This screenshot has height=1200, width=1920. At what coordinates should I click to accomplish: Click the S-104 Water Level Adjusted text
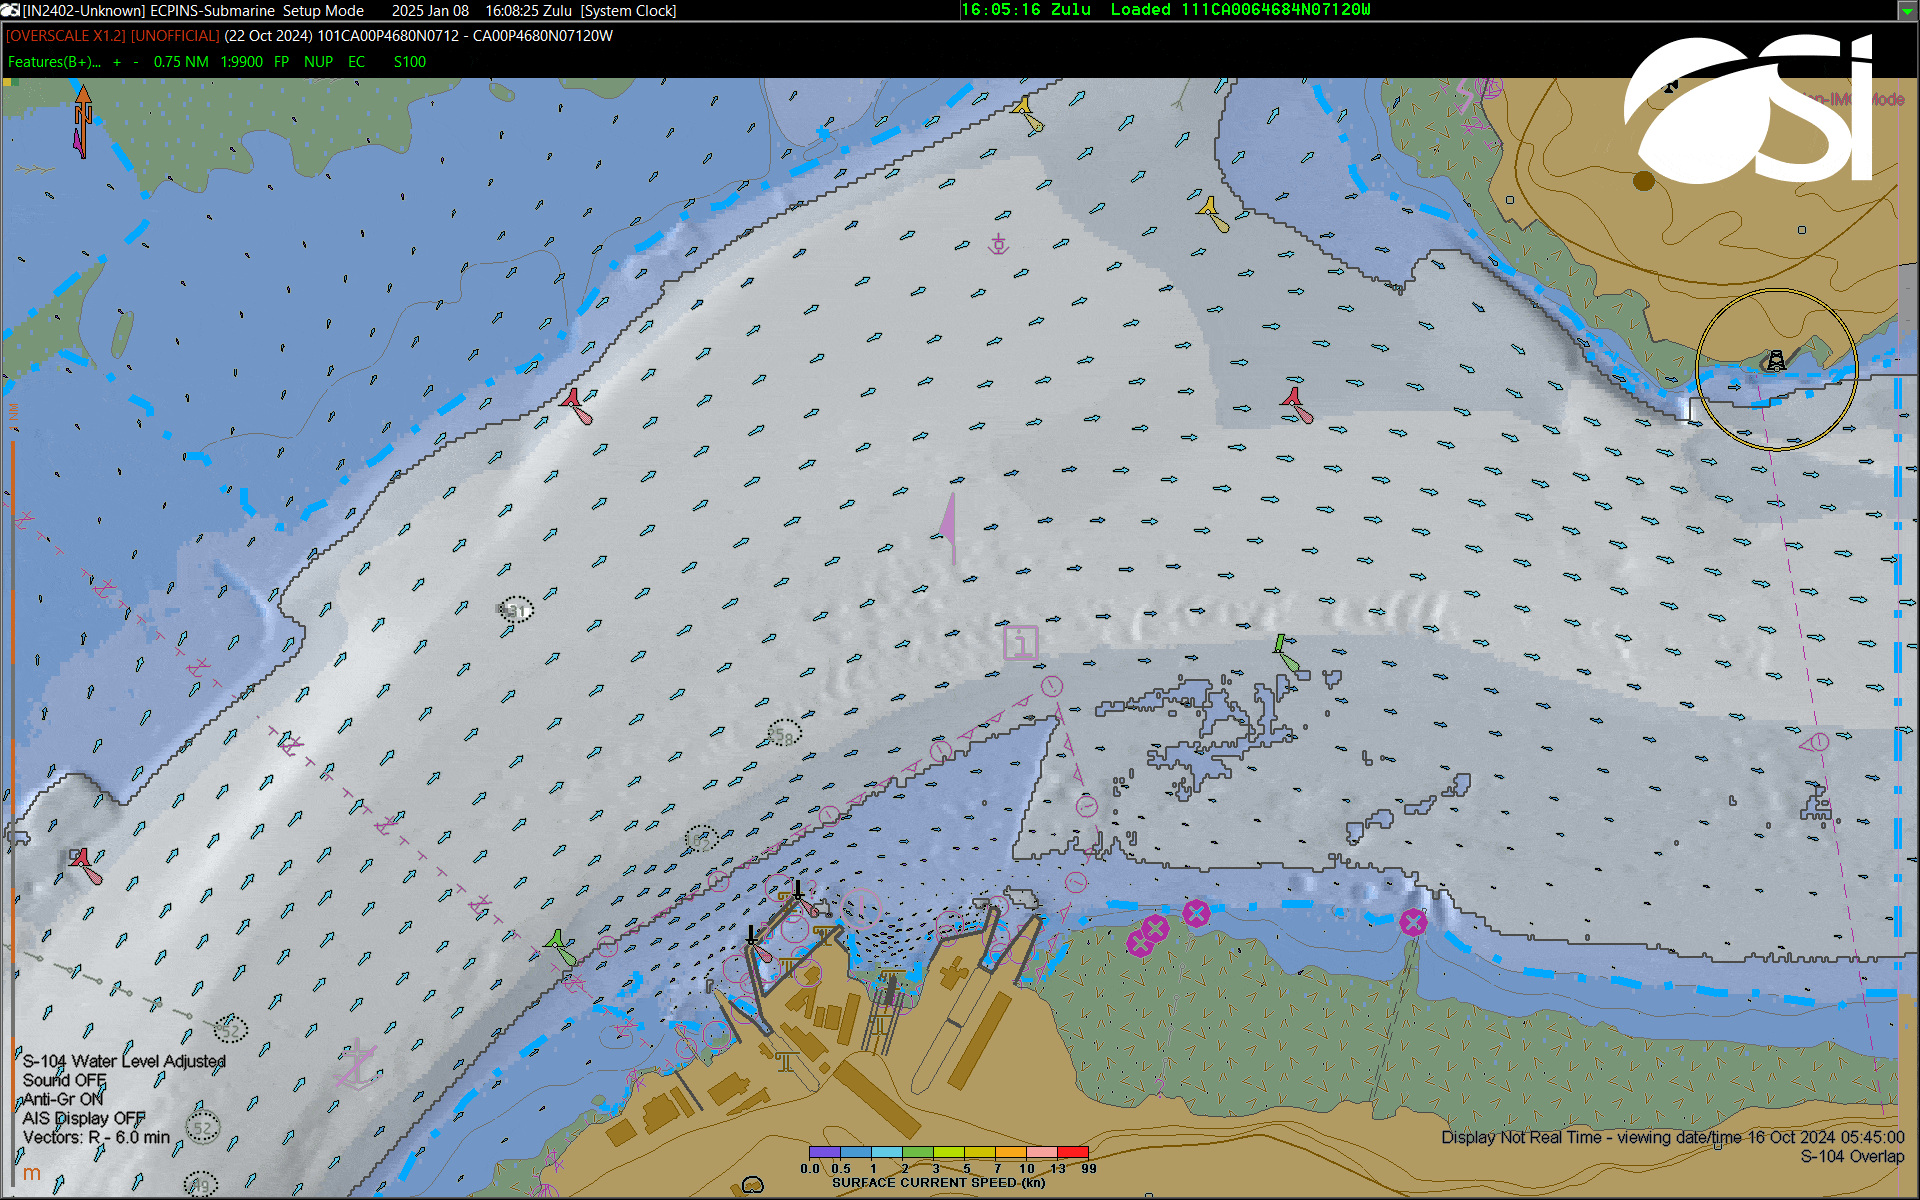click(124, 1061)
